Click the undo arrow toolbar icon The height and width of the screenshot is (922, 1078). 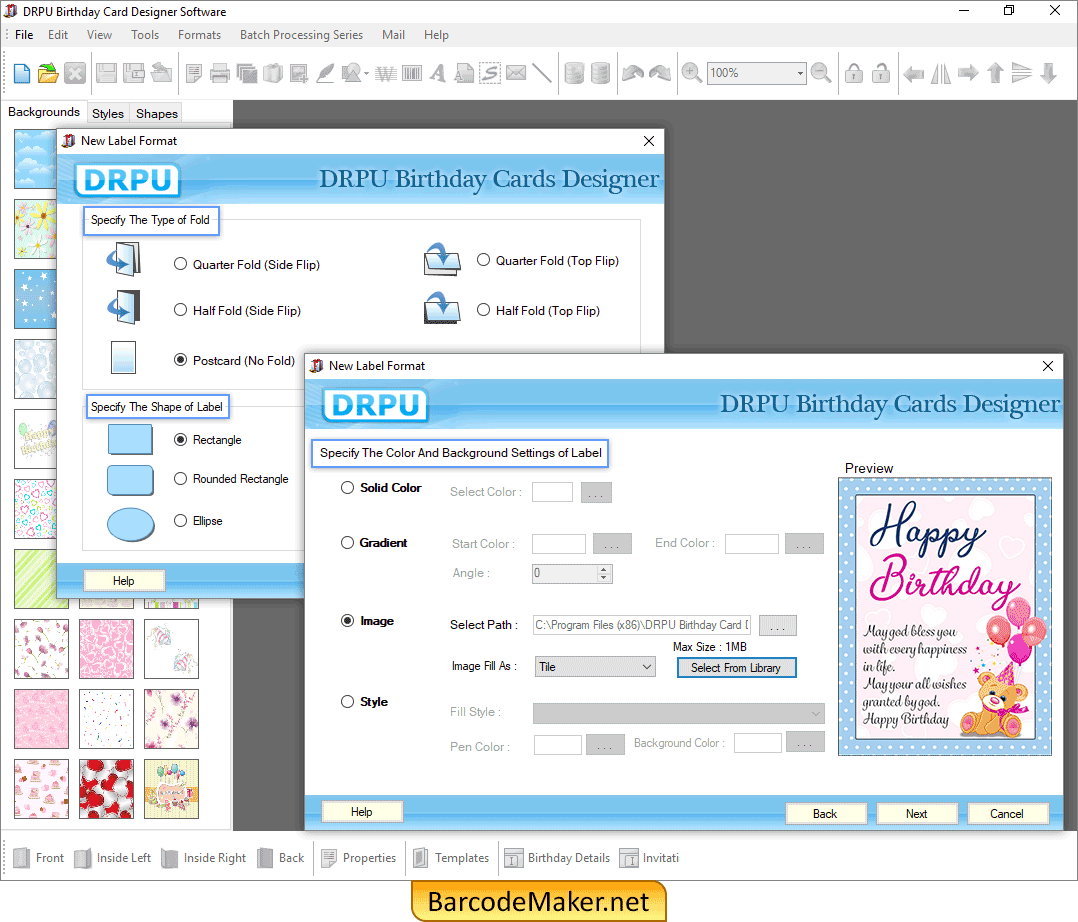pos(632,73)
